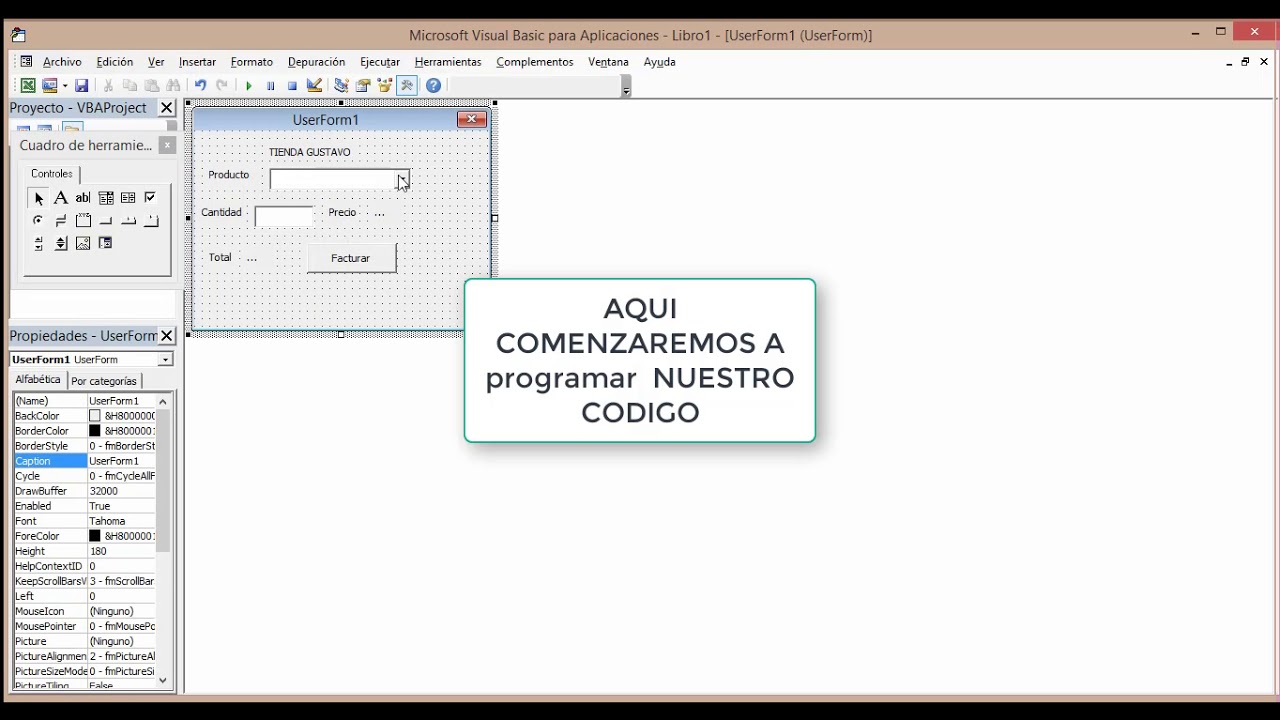Image resolution: width=1280 pixels, height=720 pixels.
Task: Click the Facturar button on the form
Action: [351, 258]
